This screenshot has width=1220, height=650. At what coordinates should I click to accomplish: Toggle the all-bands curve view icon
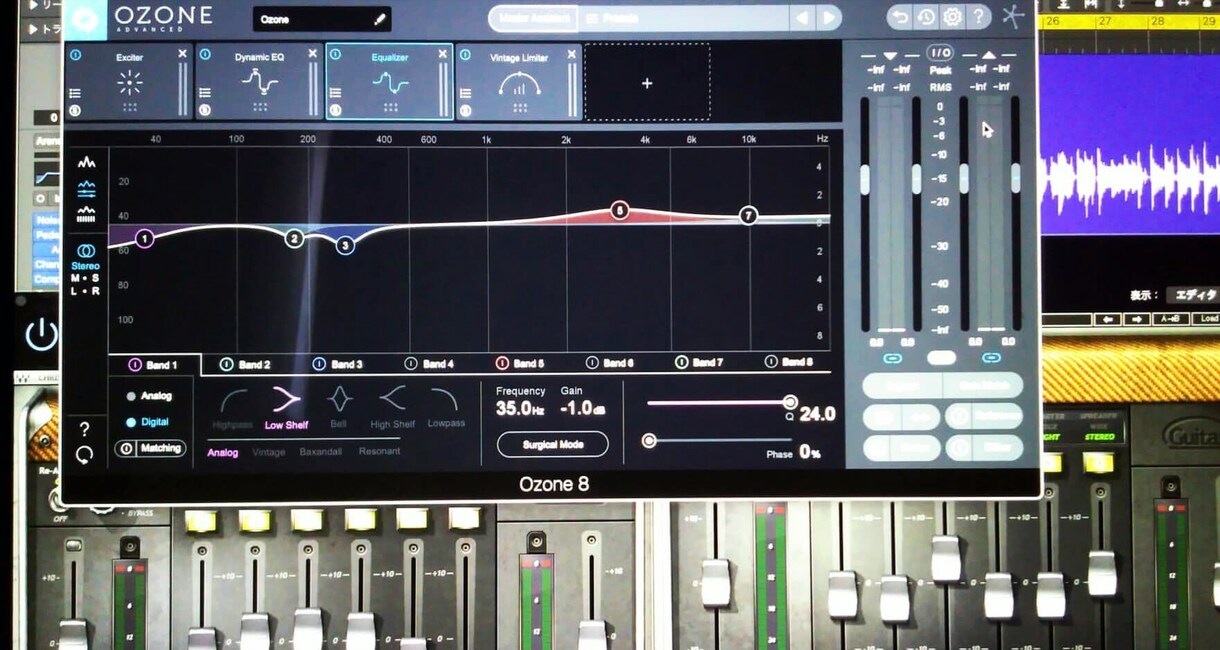tap(86, 188)
